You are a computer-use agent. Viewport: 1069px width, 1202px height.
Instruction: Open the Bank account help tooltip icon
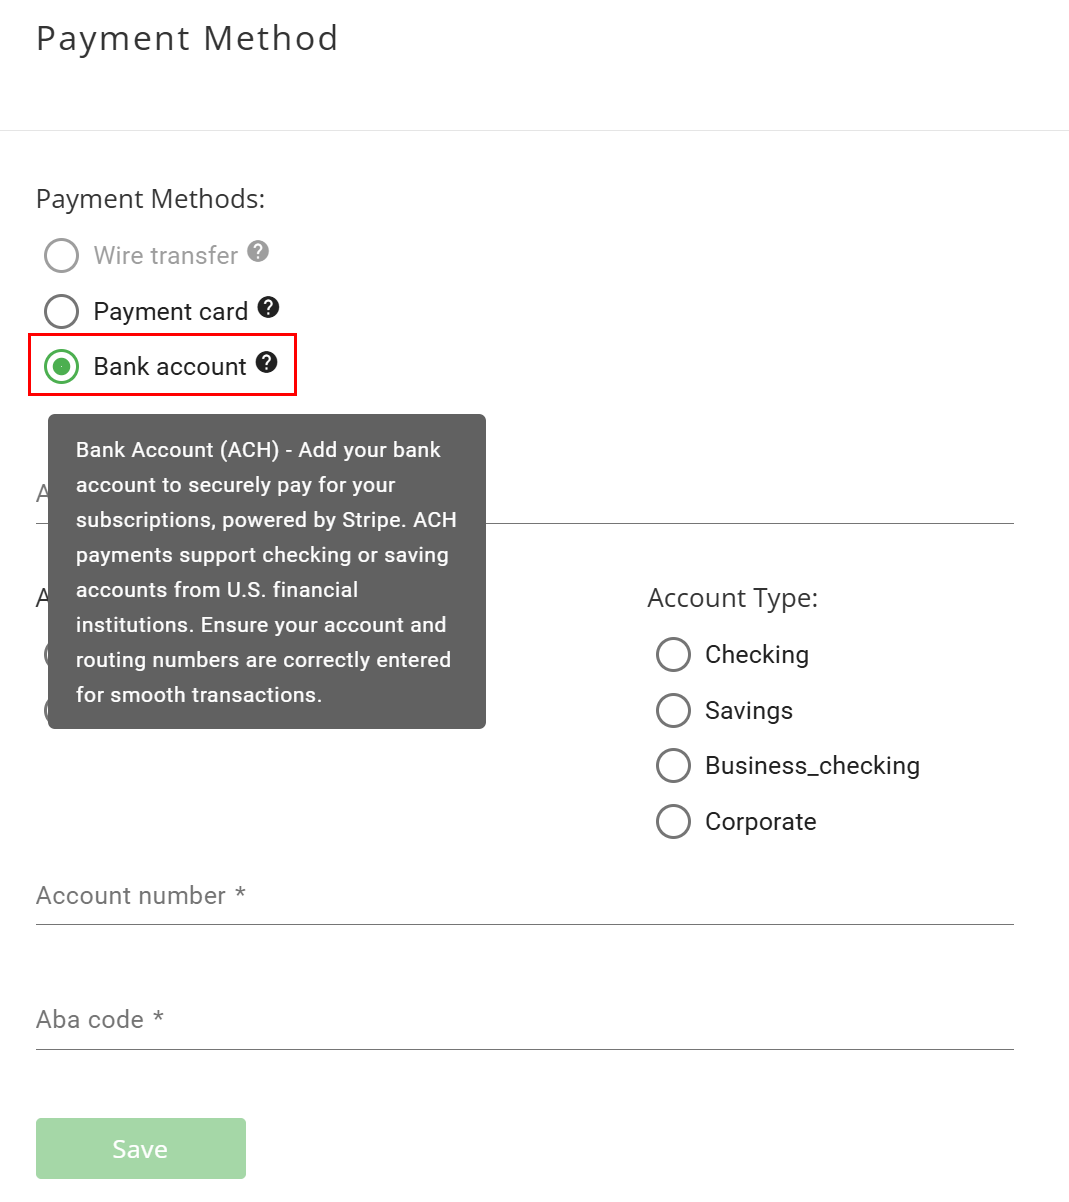click(x=266, y=363)
